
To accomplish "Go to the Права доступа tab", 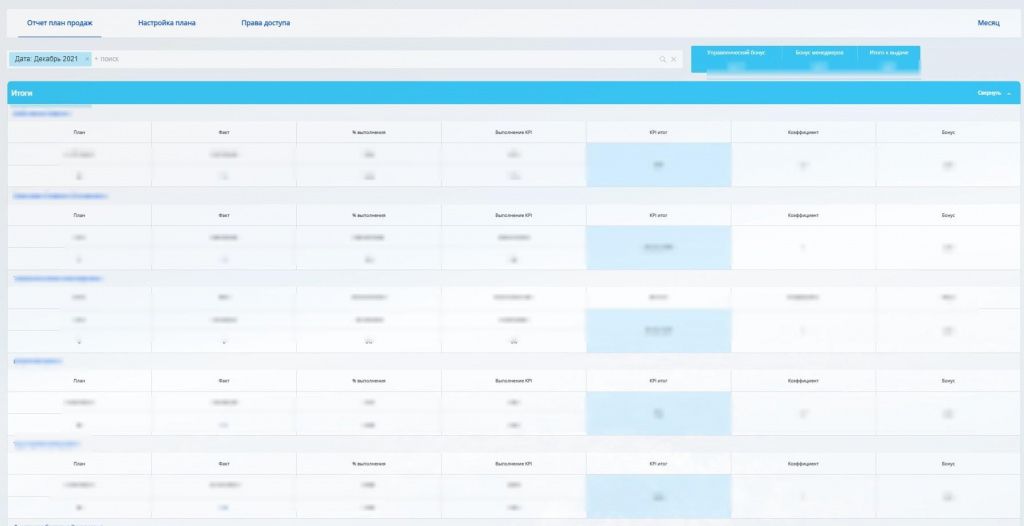I will click(x=266, y=22).
